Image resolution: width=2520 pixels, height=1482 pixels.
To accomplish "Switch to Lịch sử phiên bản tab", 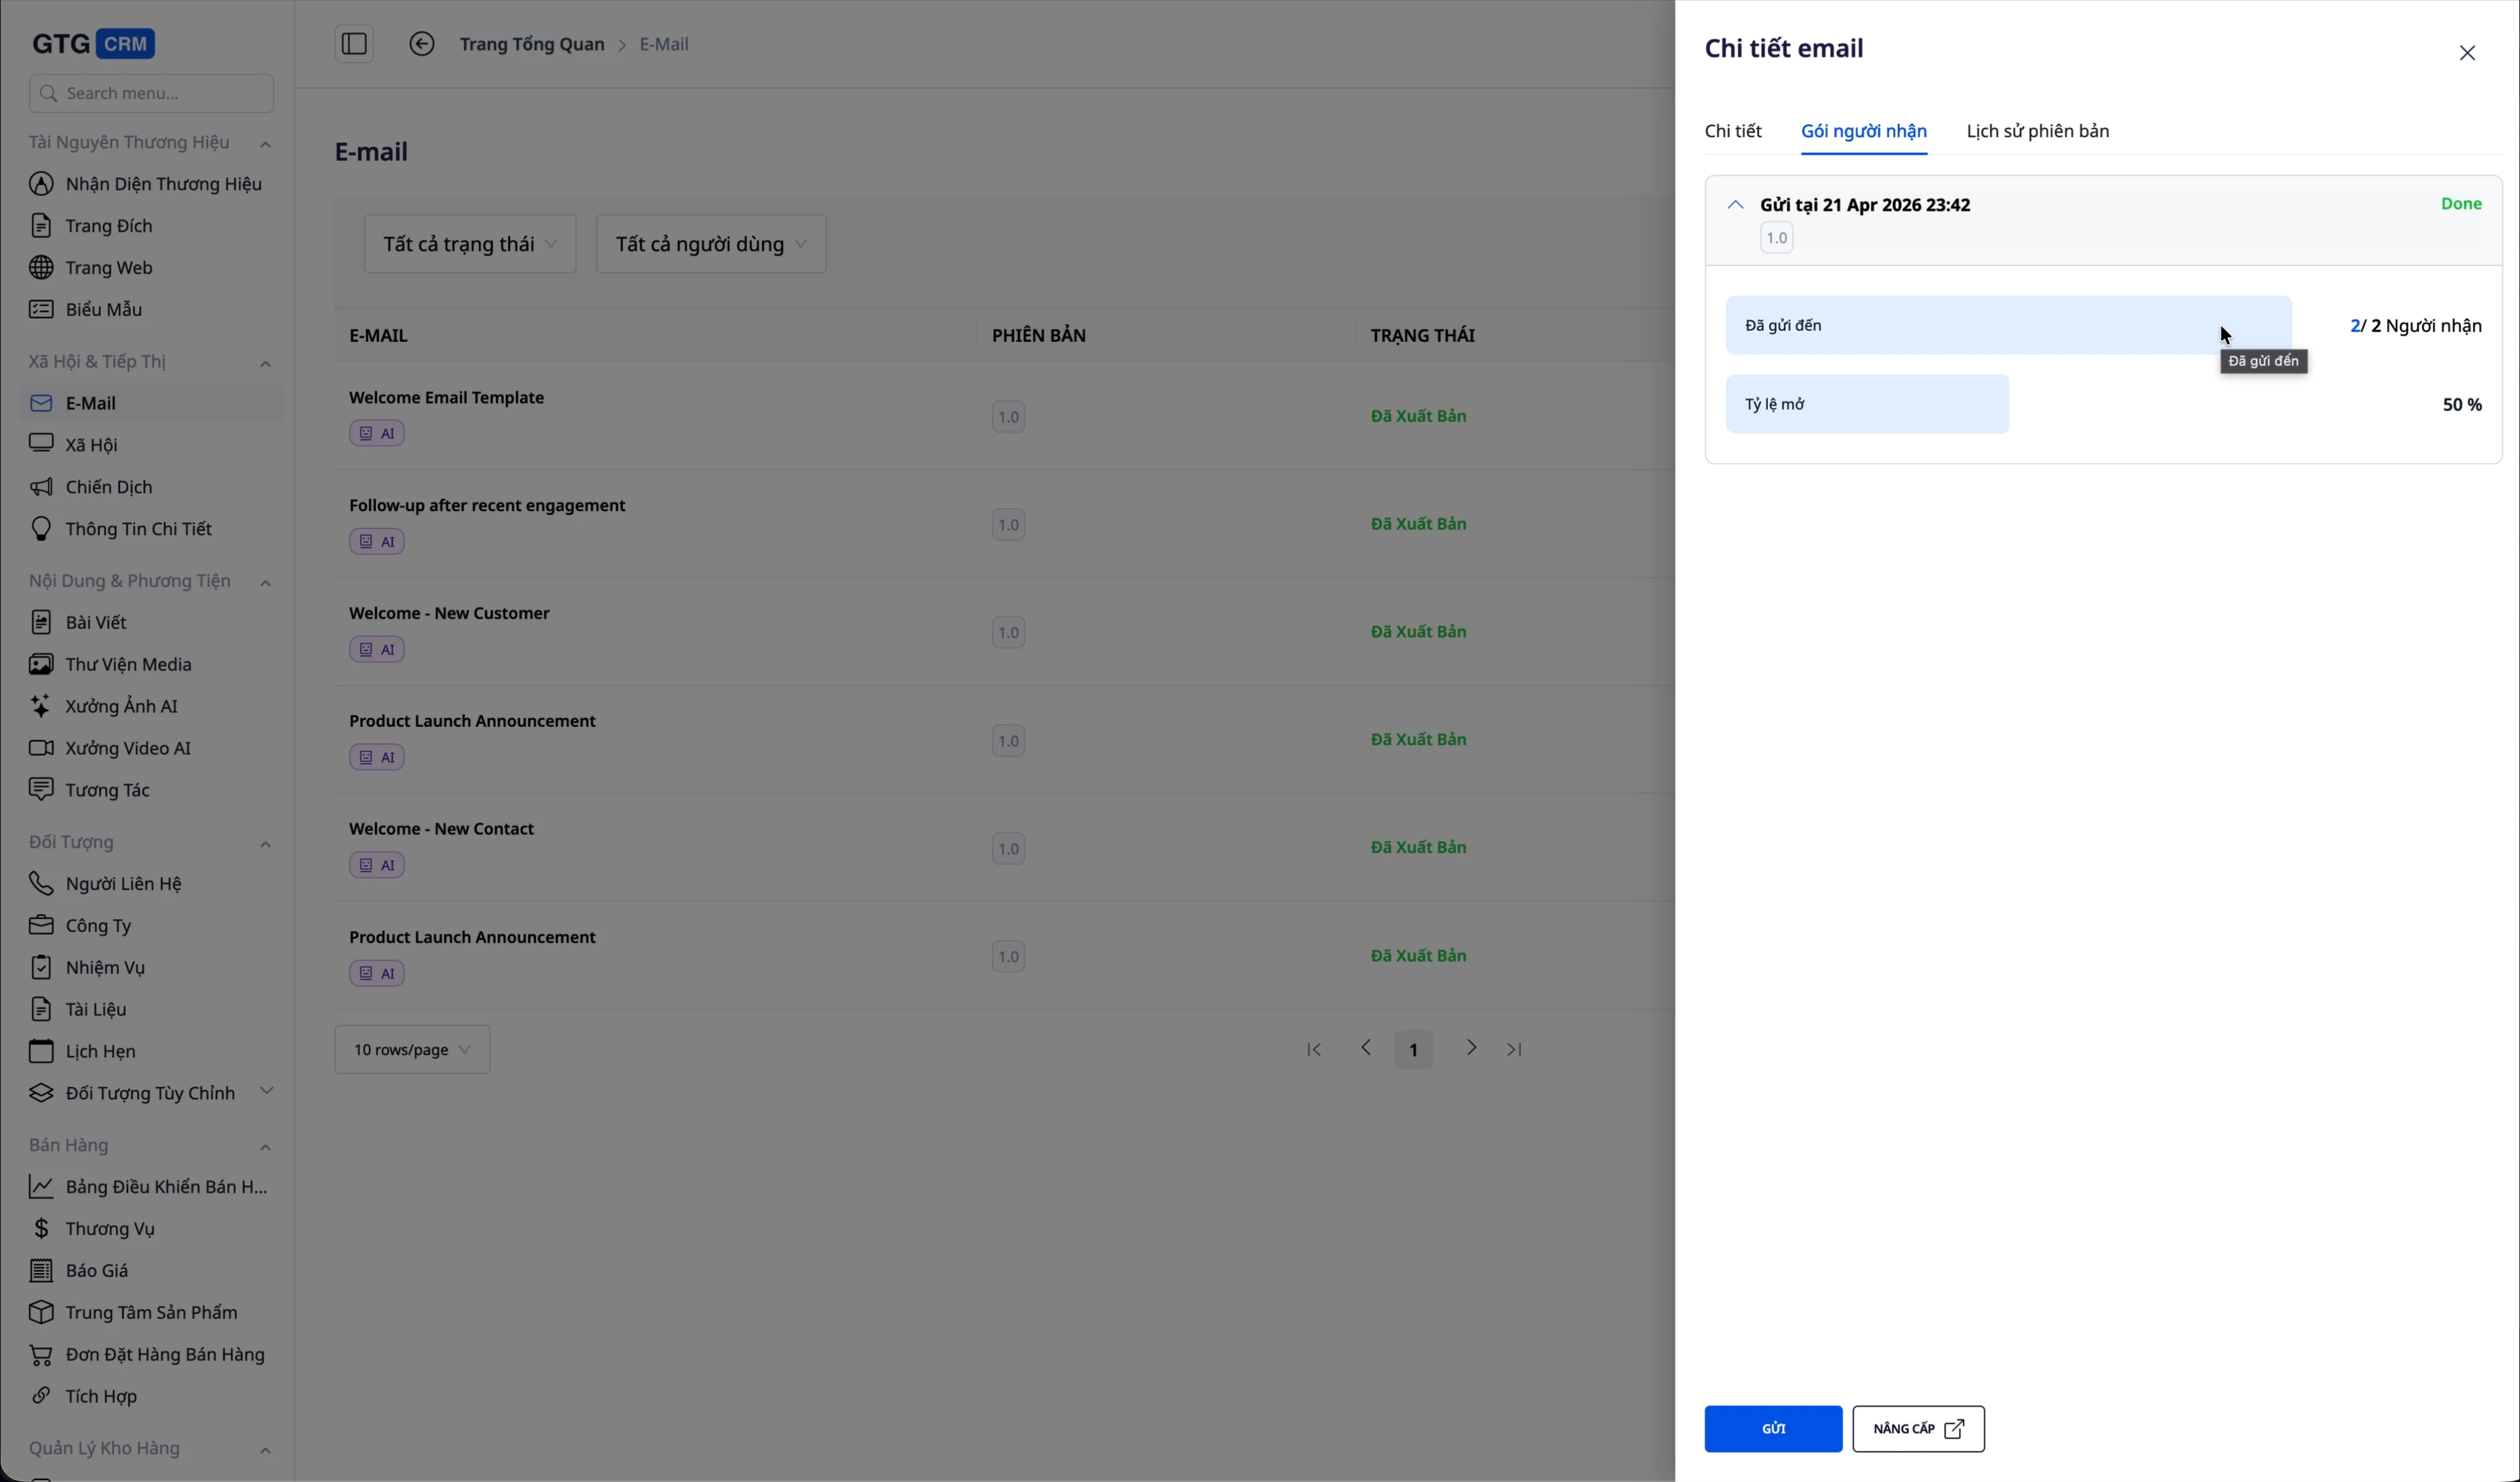I will point(2037,132).
